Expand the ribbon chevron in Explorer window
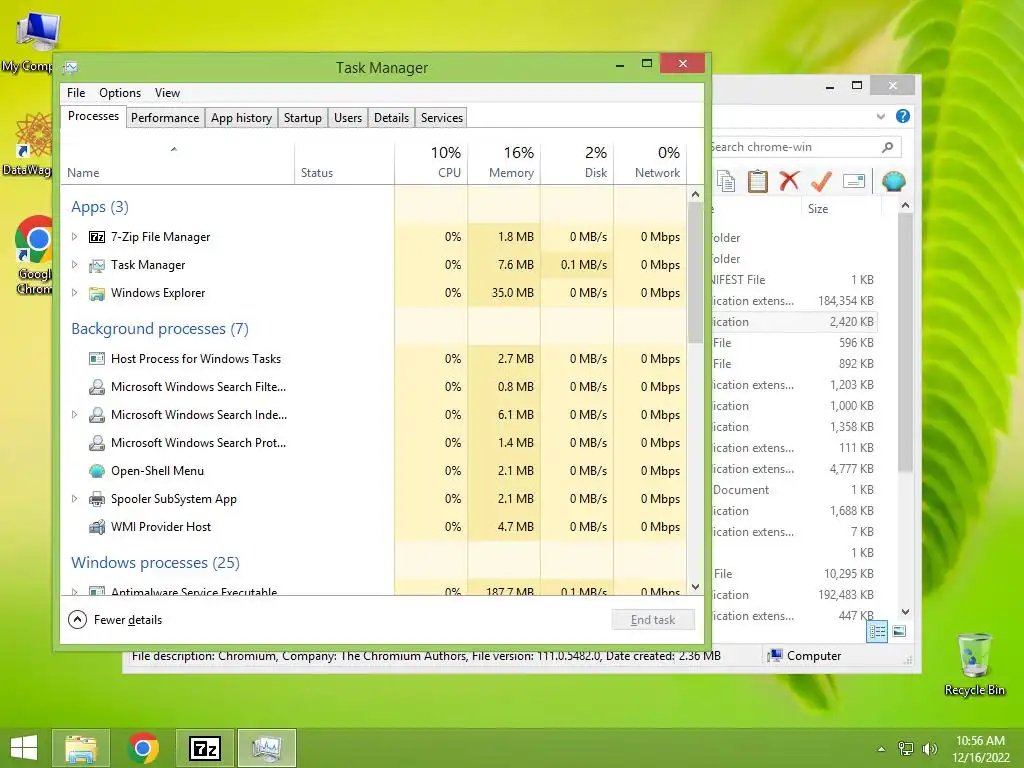Viewport: 1024px width, 768px height. 881,116
